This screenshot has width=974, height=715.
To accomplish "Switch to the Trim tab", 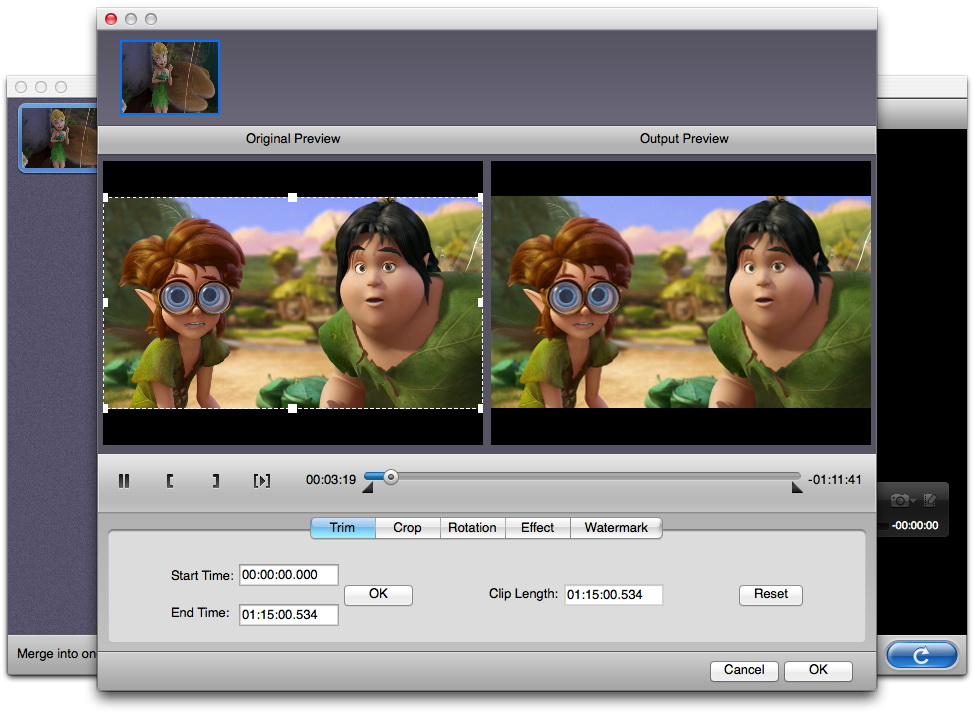I will [342, 527].
